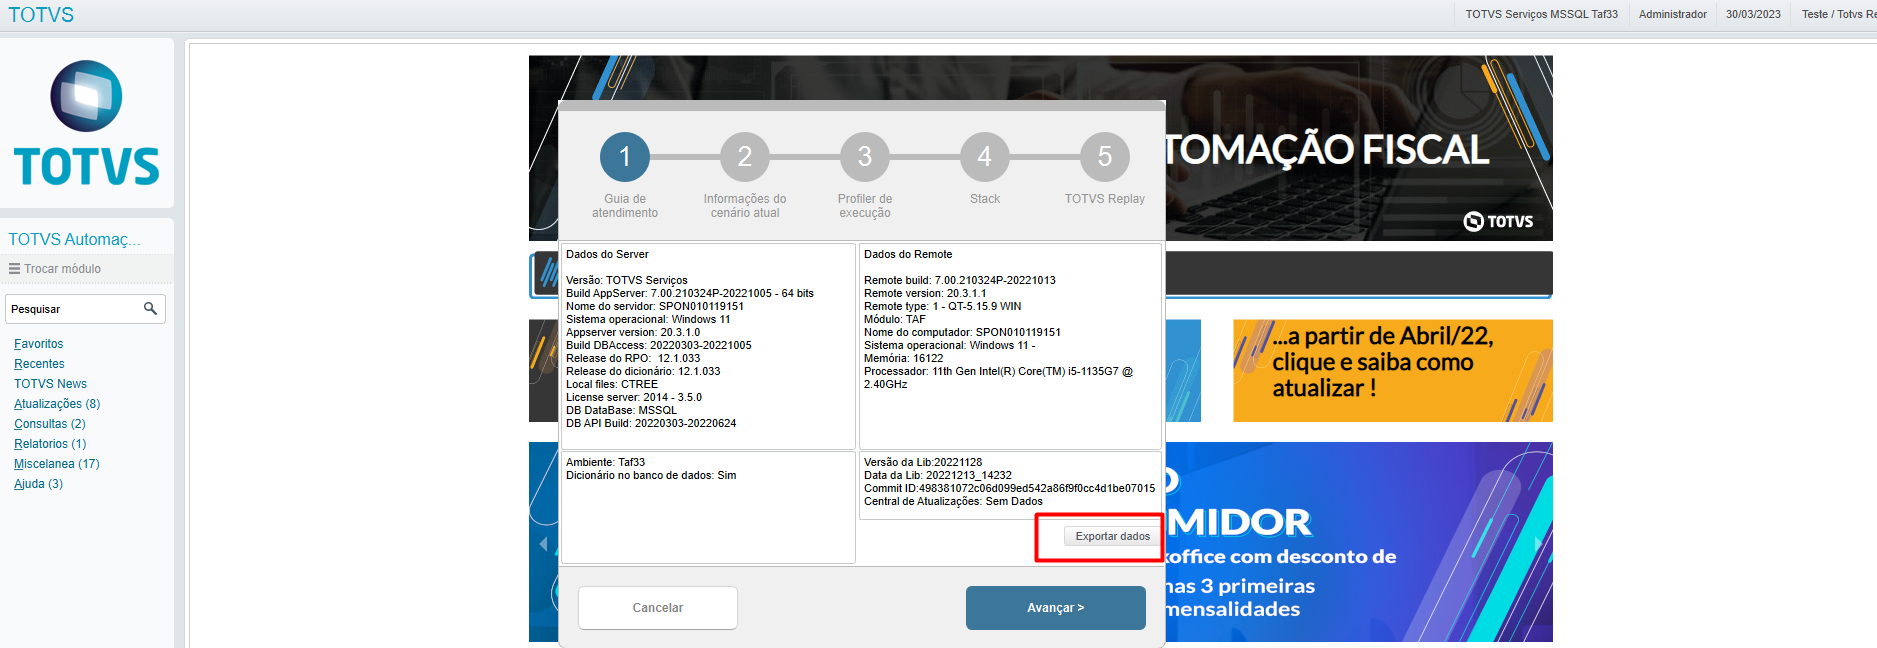
Task: Click the Exportar dados button
Action: click(1112, 537)
